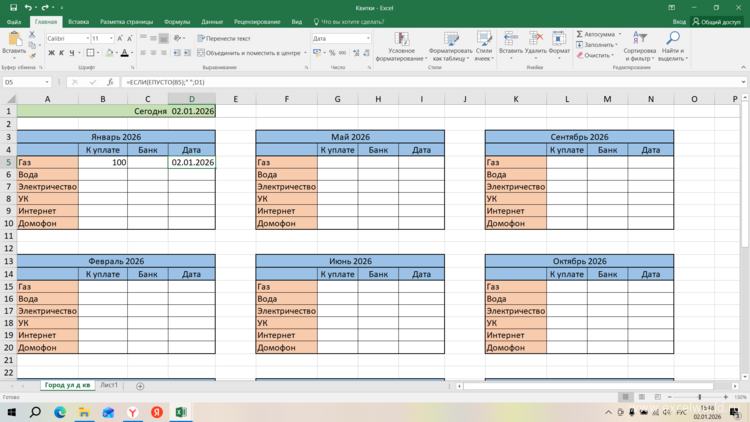Image resolution: width=750 pixels, height=422 pixels.
Task: Toggle Wrap Text (Перенести текст)
Action: [224, 38]
